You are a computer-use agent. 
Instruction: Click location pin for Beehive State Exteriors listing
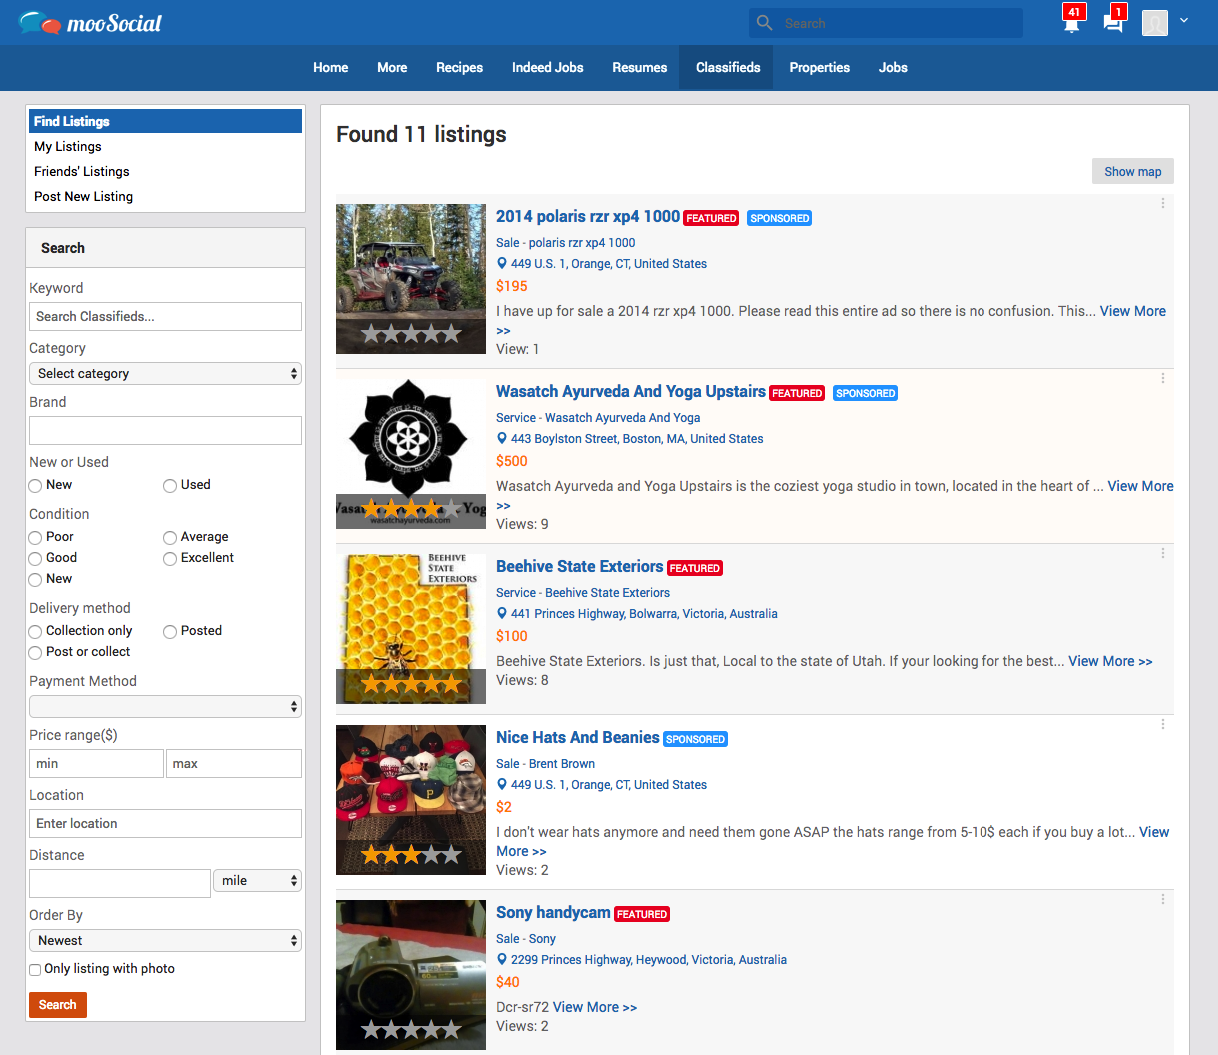[x=502, y=614]
